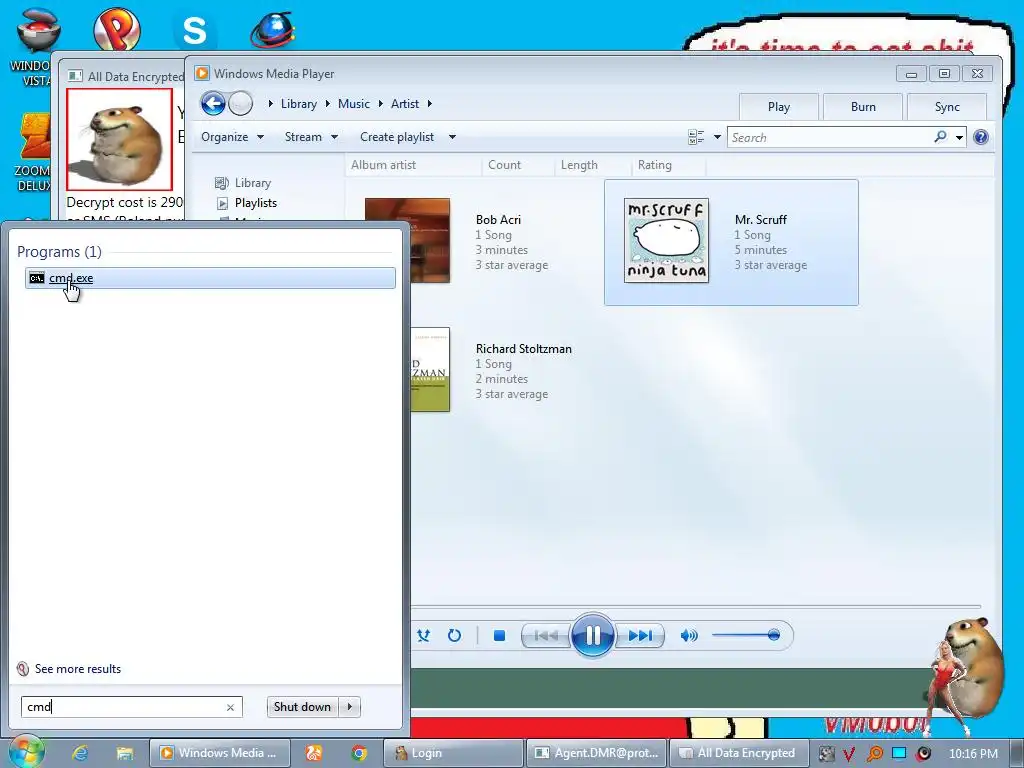Screen dimensions: 1024x768
Task: Open Media Player Help icon
Action: [980, 137]
